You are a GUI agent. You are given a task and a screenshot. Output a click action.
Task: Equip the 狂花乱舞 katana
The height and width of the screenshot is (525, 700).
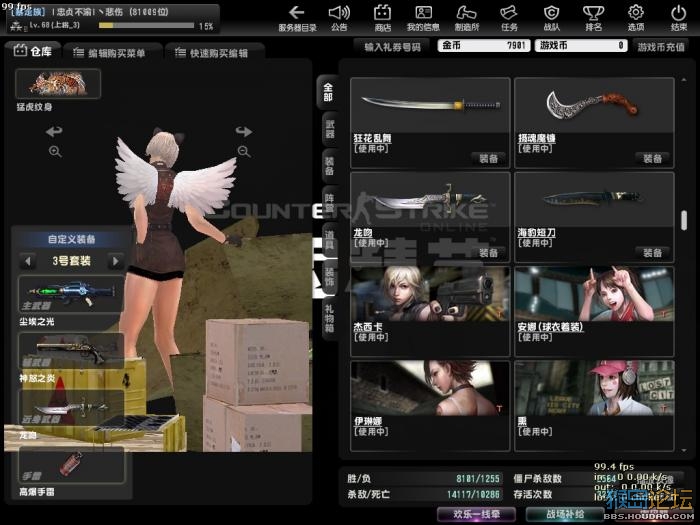coord(488,158)
